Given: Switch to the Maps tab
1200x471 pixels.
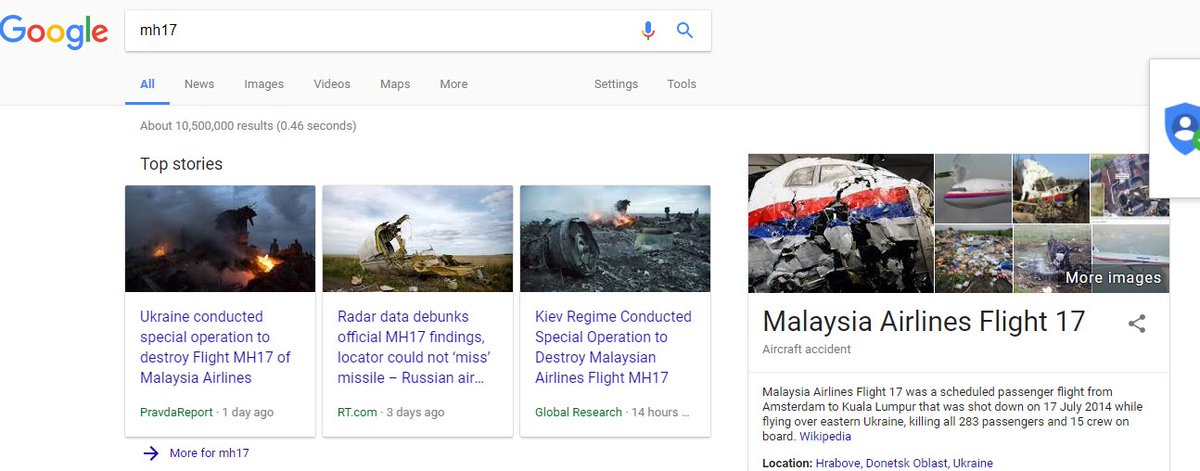Looking at the screenshot, I should tap(395, 84).
